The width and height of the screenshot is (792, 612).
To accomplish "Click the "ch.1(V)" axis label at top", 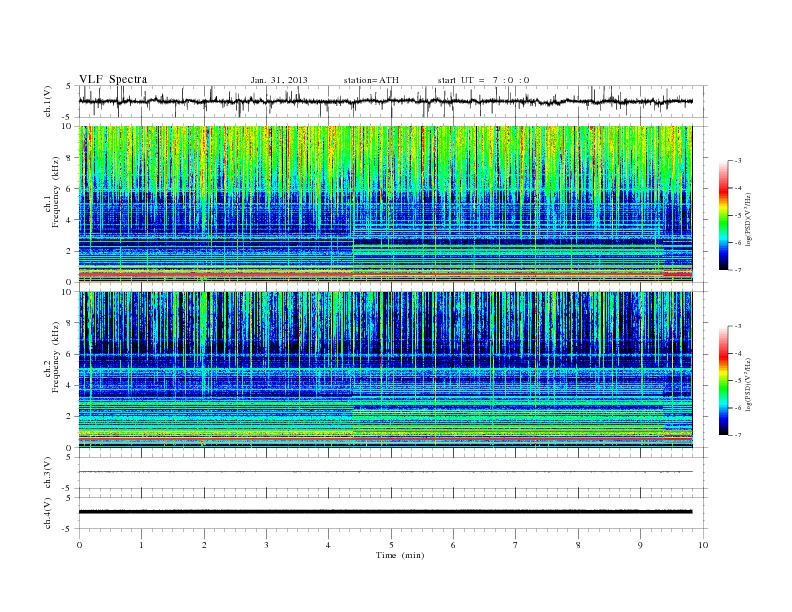I will pos(48,101).
